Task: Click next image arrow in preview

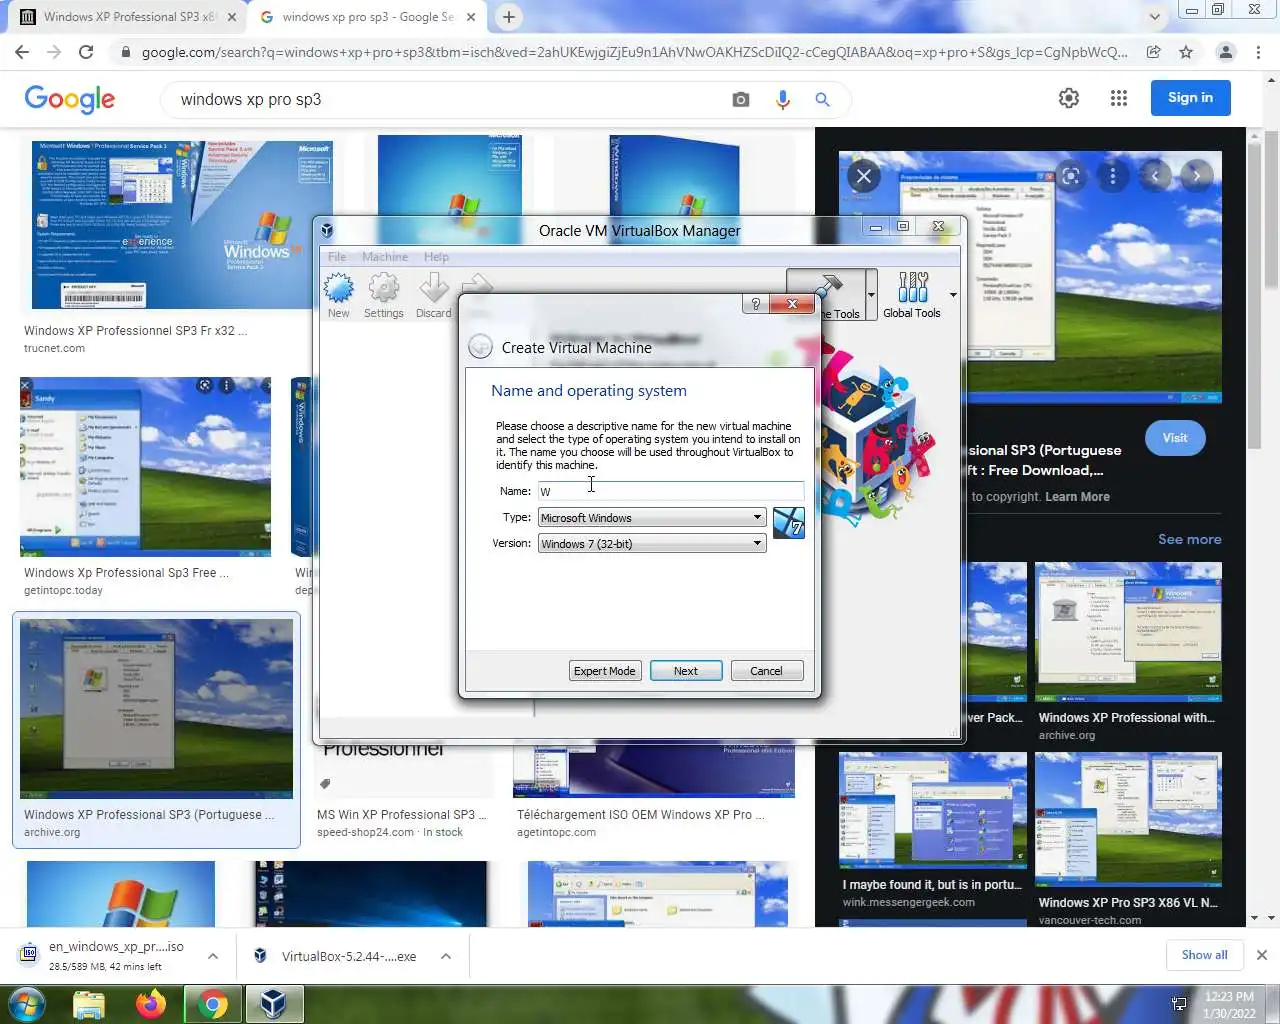Action: point(1197,177)
